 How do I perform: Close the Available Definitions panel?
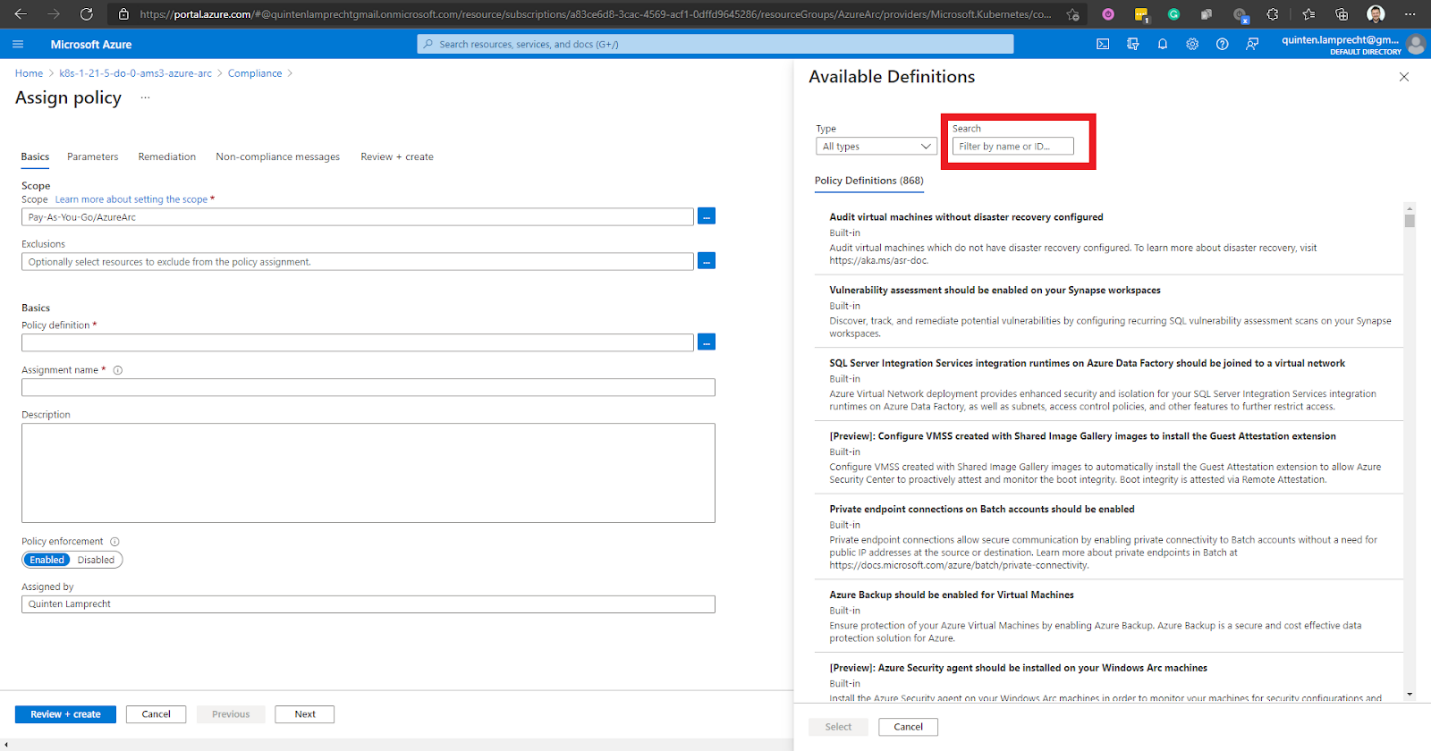[1404, 77]
